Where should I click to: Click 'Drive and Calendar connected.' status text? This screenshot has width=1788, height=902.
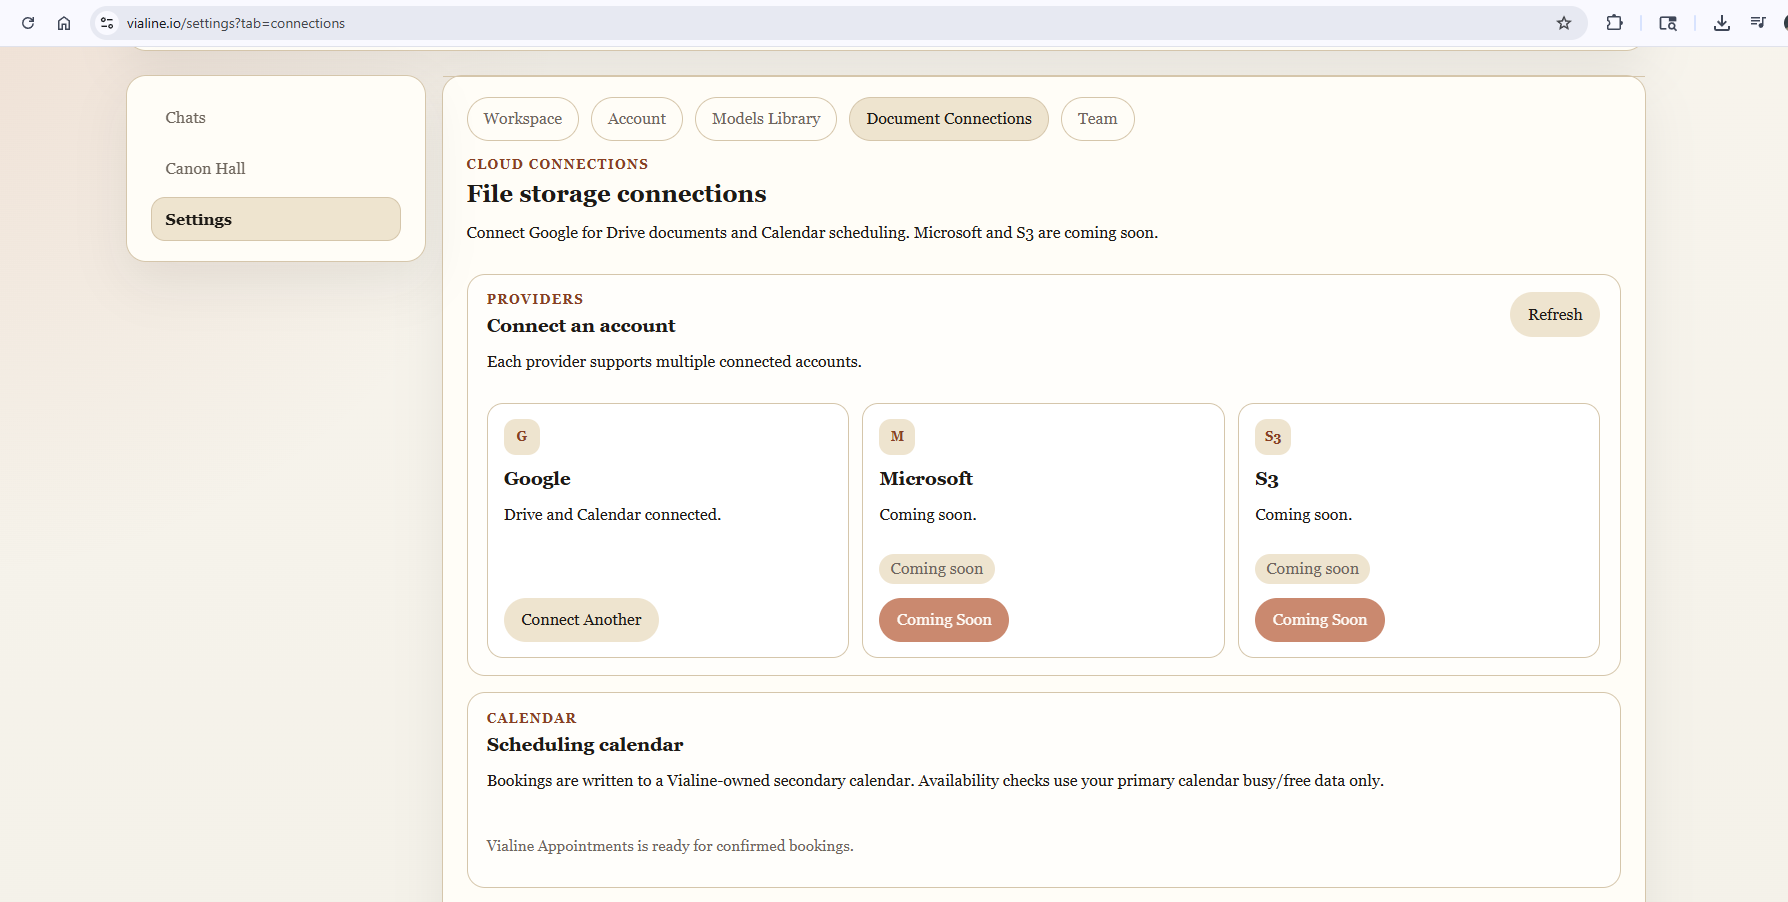click(612, 515)
